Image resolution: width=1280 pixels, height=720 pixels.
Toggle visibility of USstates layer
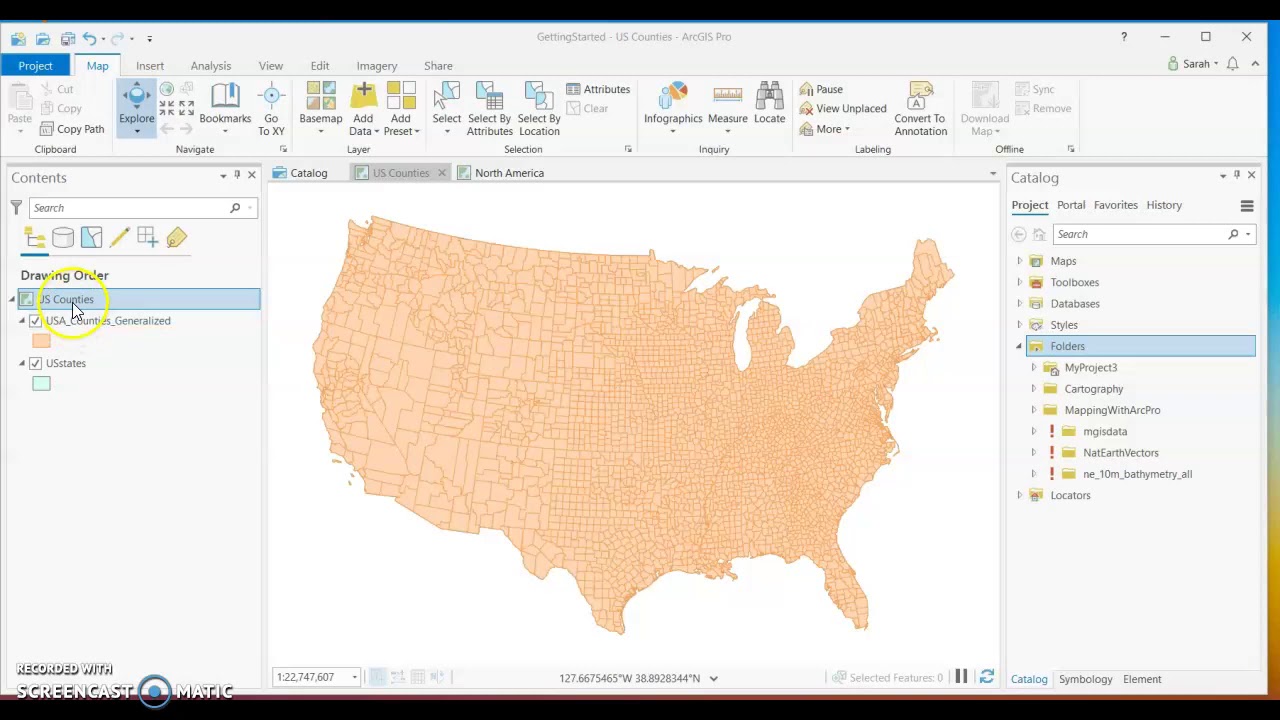coord(35,363)
